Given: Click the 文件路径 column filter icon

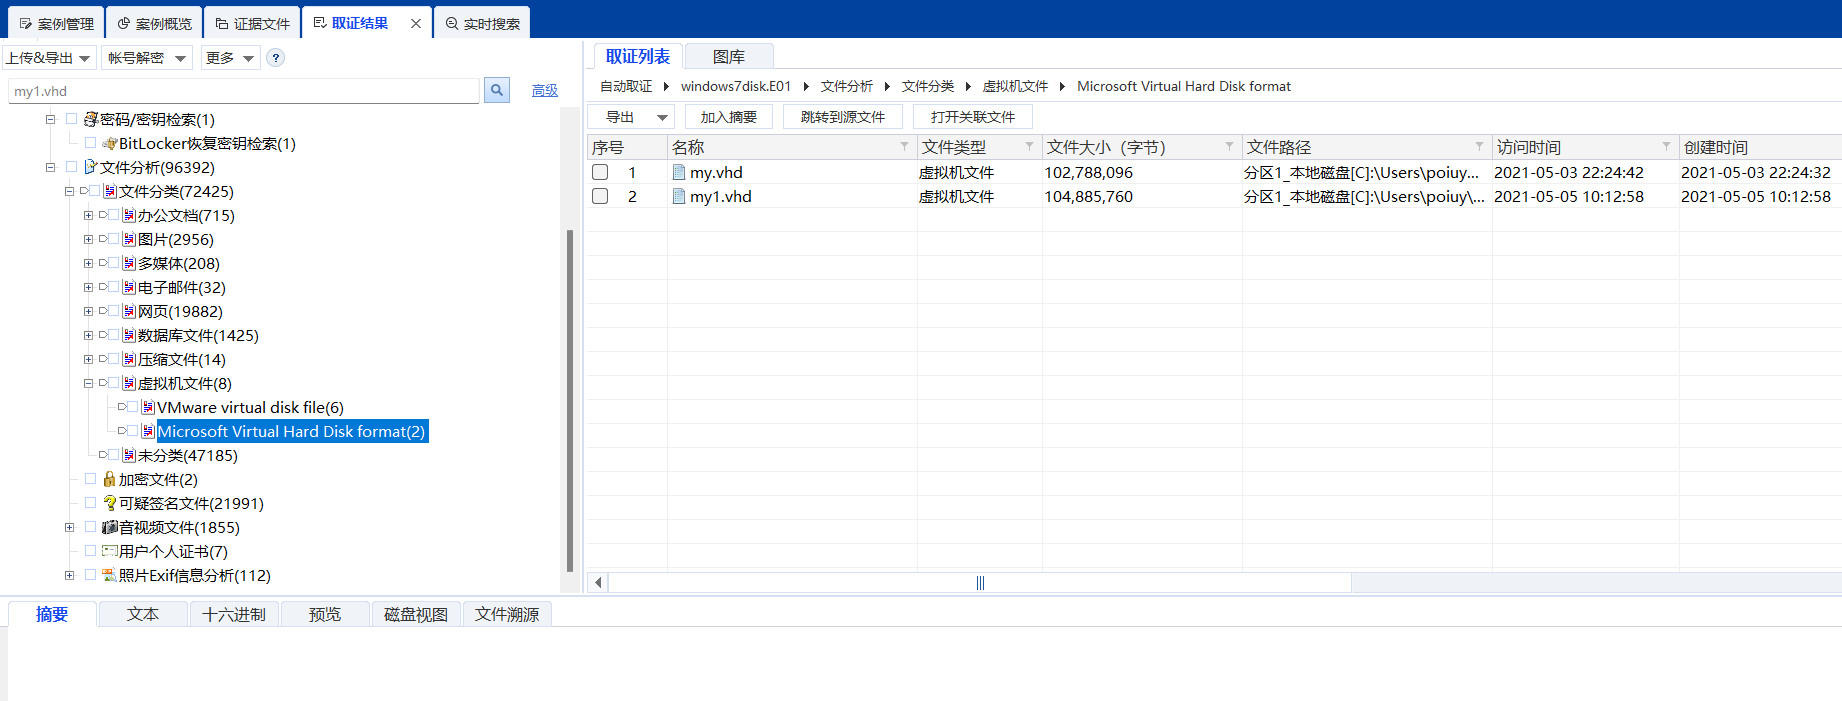Looking at the screenshot, I should [x=1479, y=146].
